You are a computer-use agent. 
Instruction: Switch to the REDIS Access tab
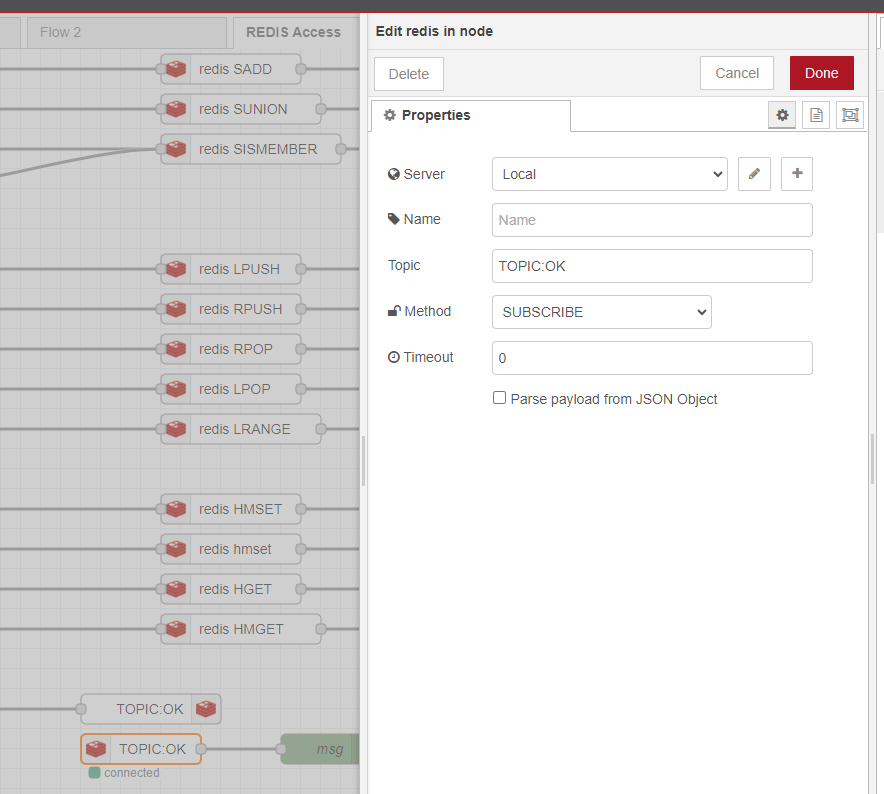click(295, 33)
